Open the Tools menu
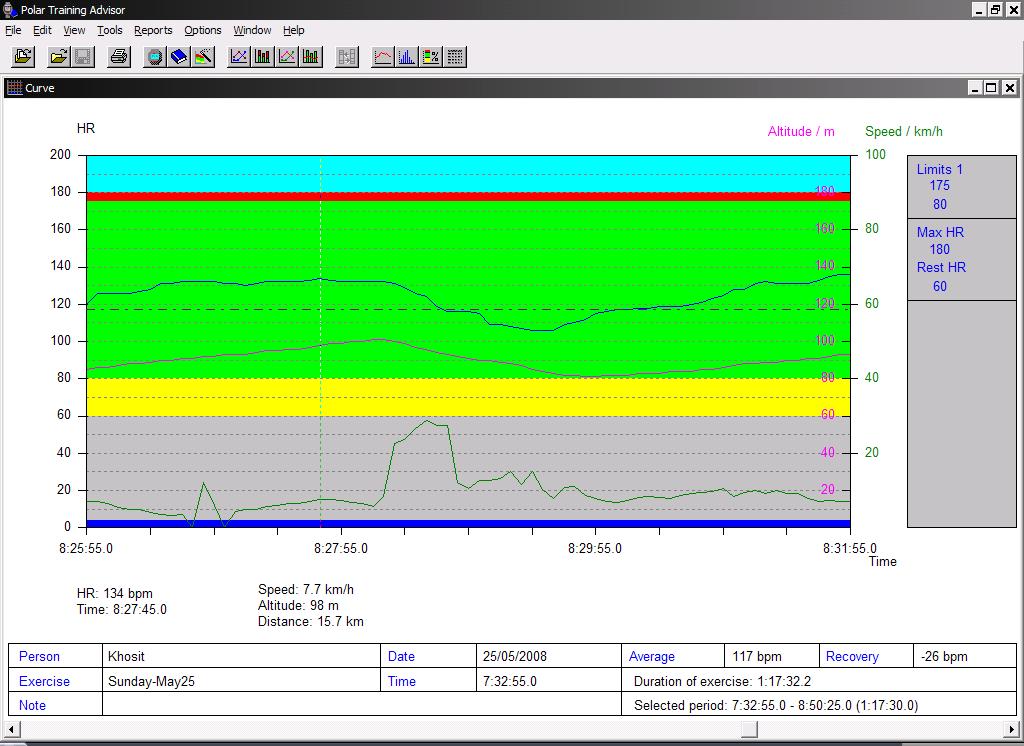 [109, 30]
